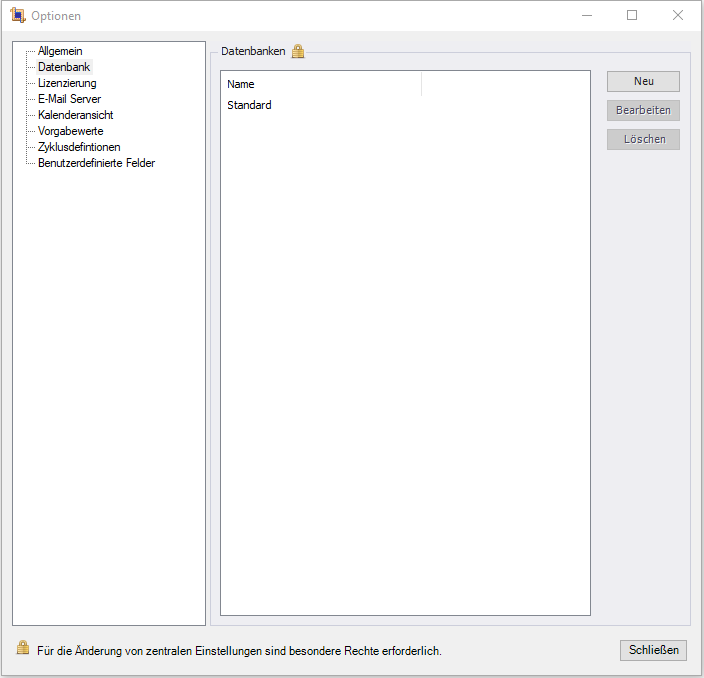Image resolution: width=704 pixels, height=678 pixels.
Task: Open the Lizenzierung settings page
Action: (67, 83)
